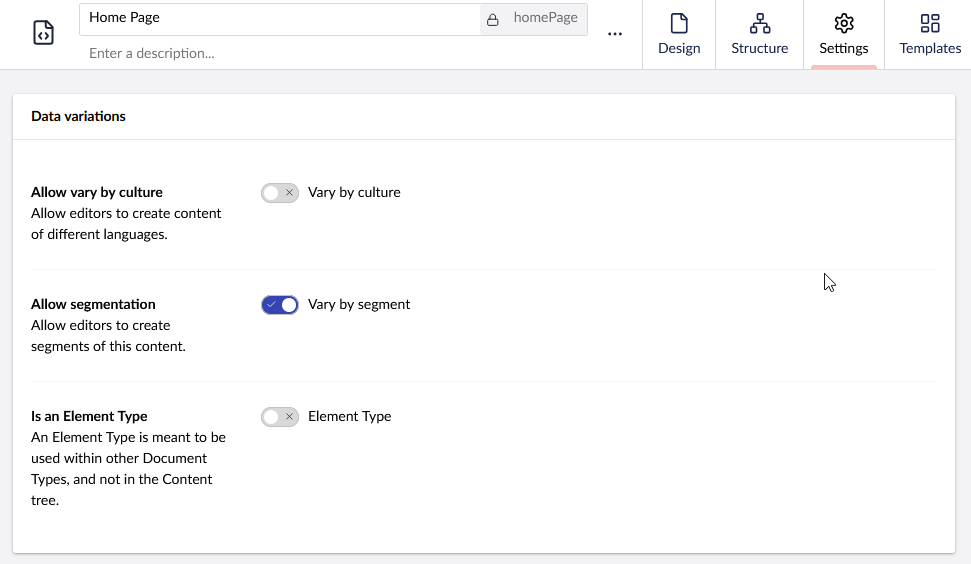Viewport: 971px width, 564px height.
Task: Click the Enter a description field
Action: coord(333,53)
